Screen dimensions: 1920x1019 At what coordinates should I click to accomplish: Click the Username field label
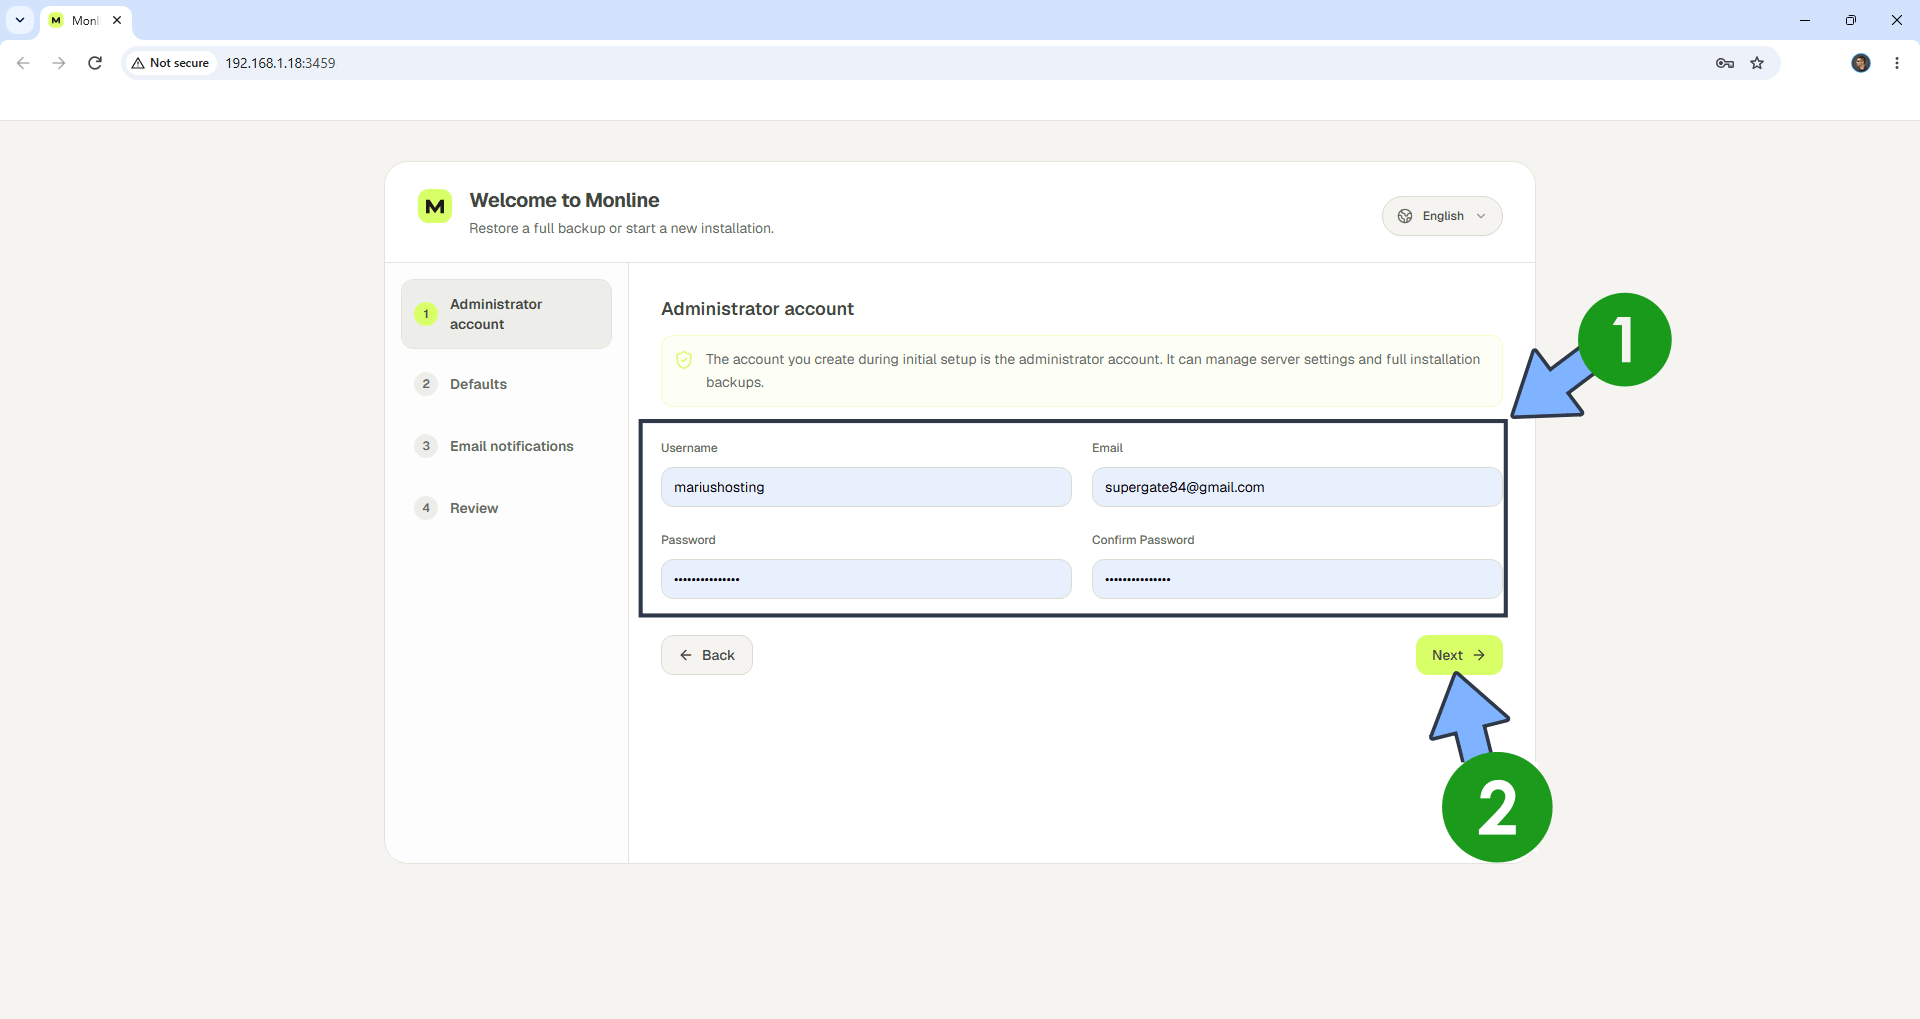[689, 448]
